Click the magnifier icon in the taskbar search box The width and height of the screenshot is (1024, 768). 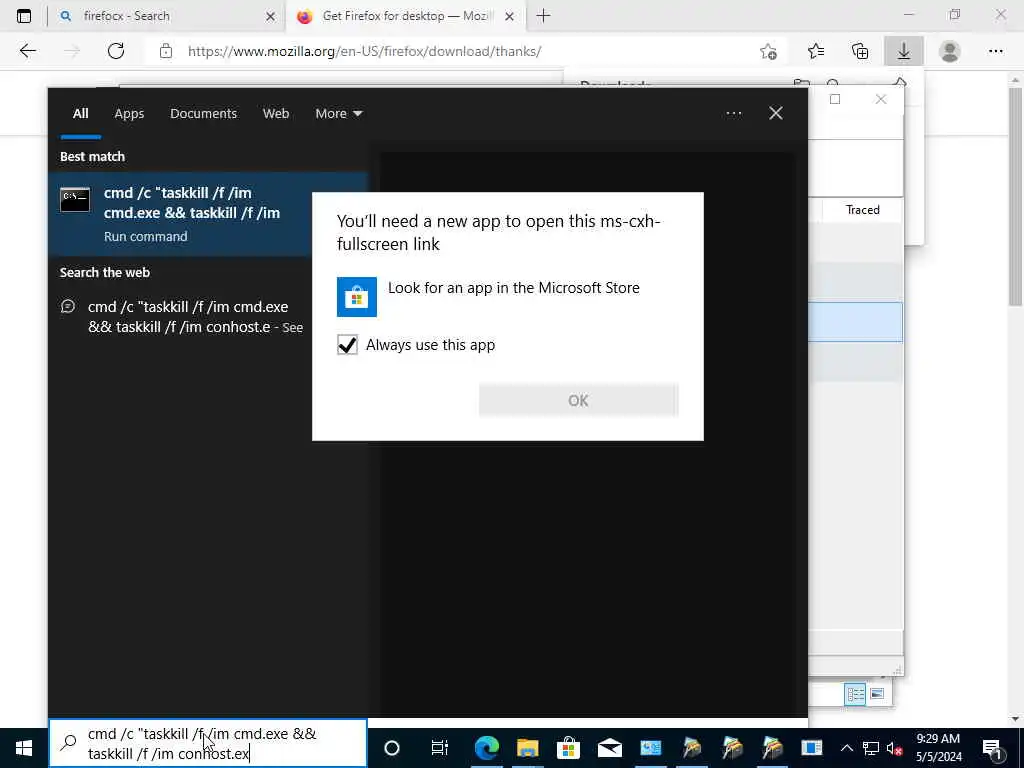69,743
